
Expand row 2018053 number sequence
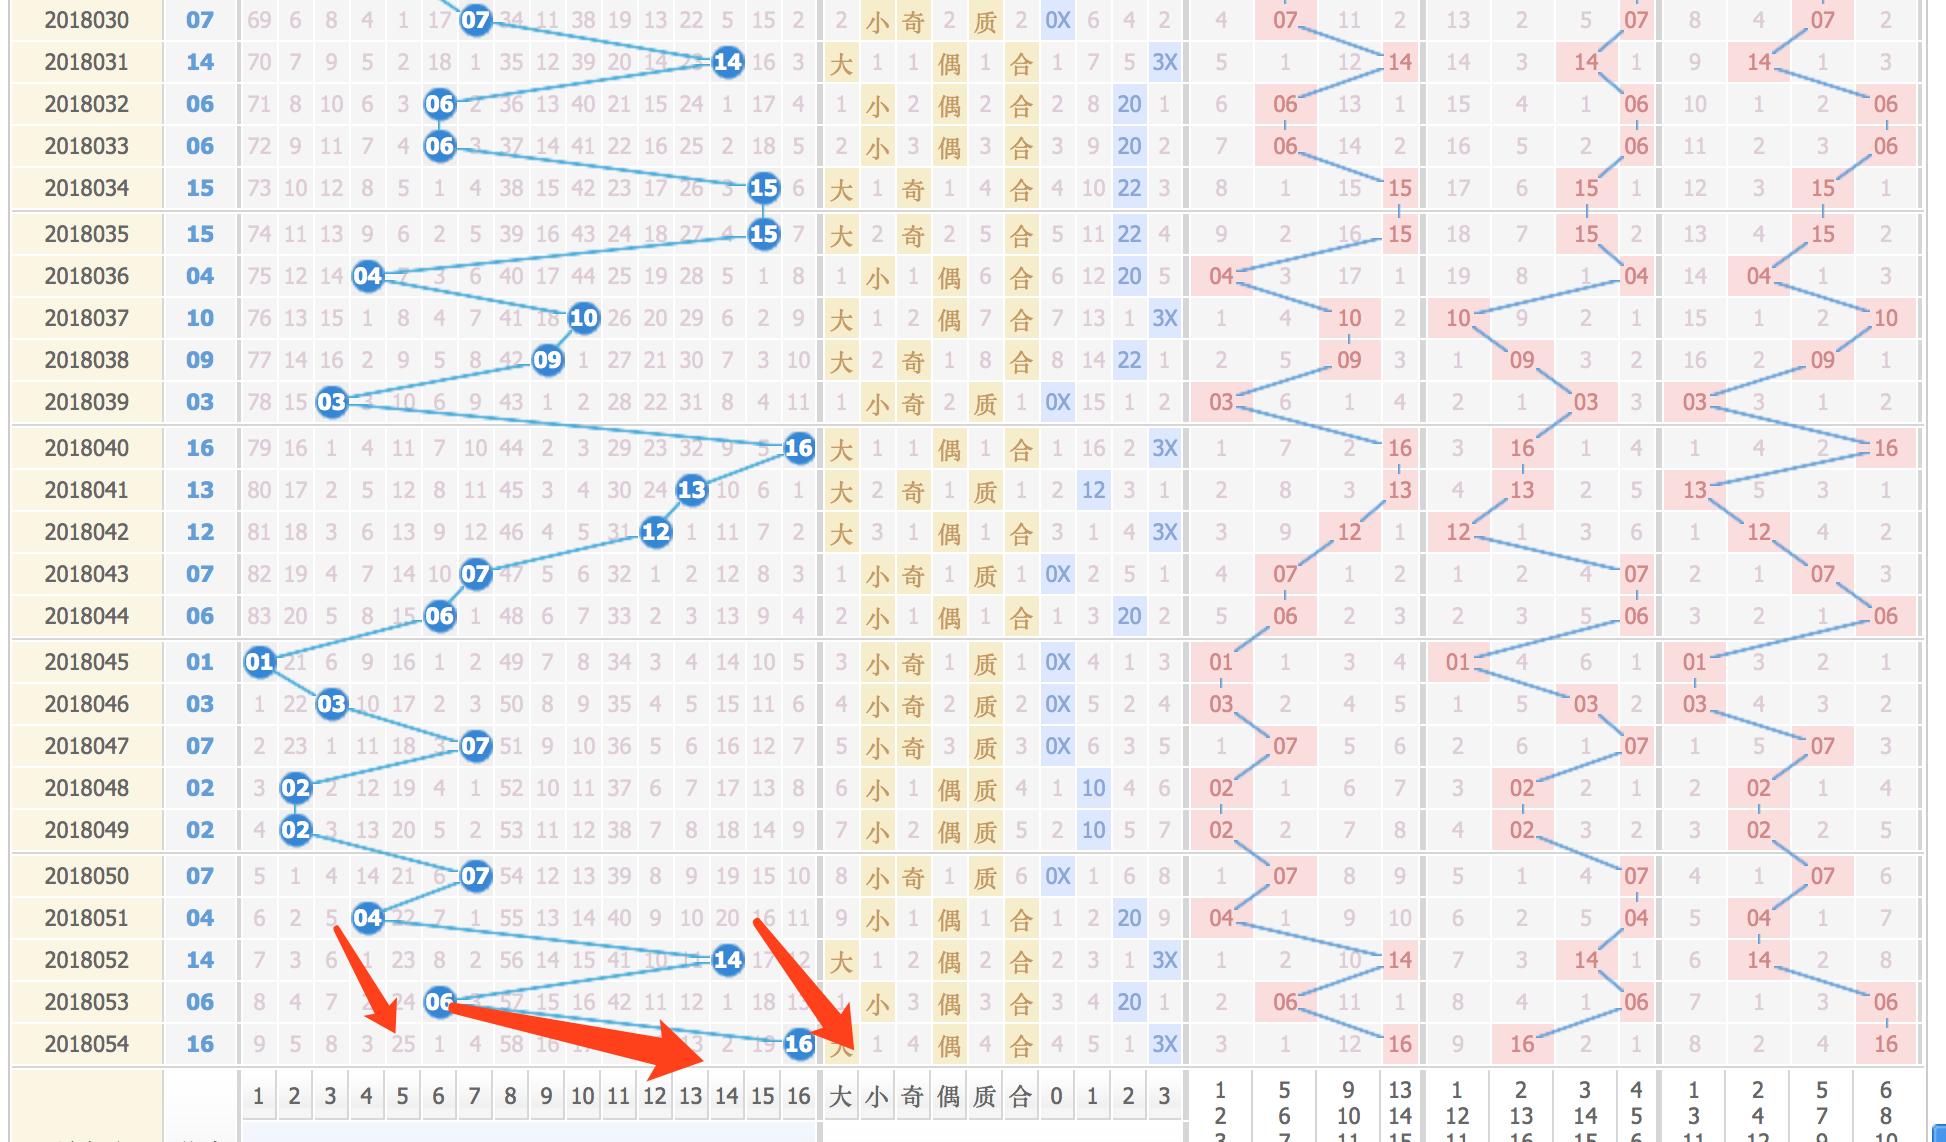point(88,1002)
